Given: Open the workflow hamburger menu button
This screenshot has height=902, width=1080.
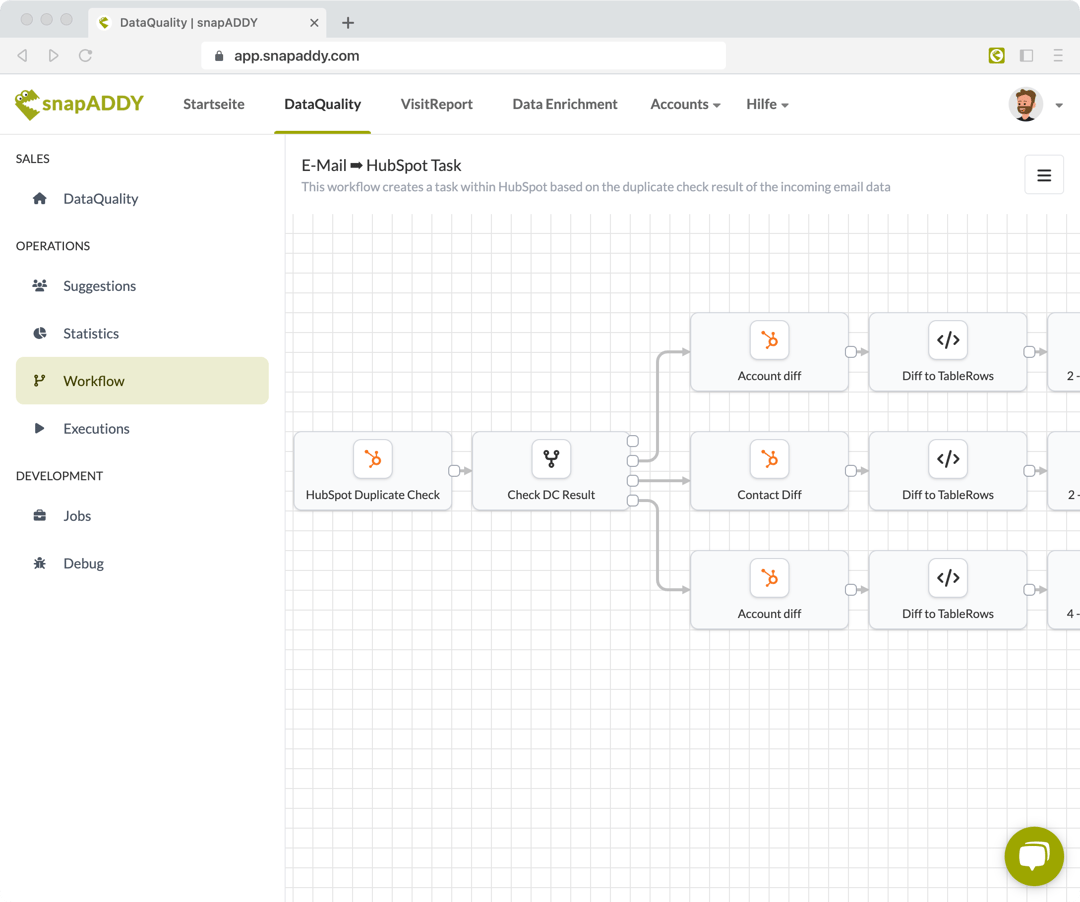Looking at the screenshot, I should click(1044, 174).
